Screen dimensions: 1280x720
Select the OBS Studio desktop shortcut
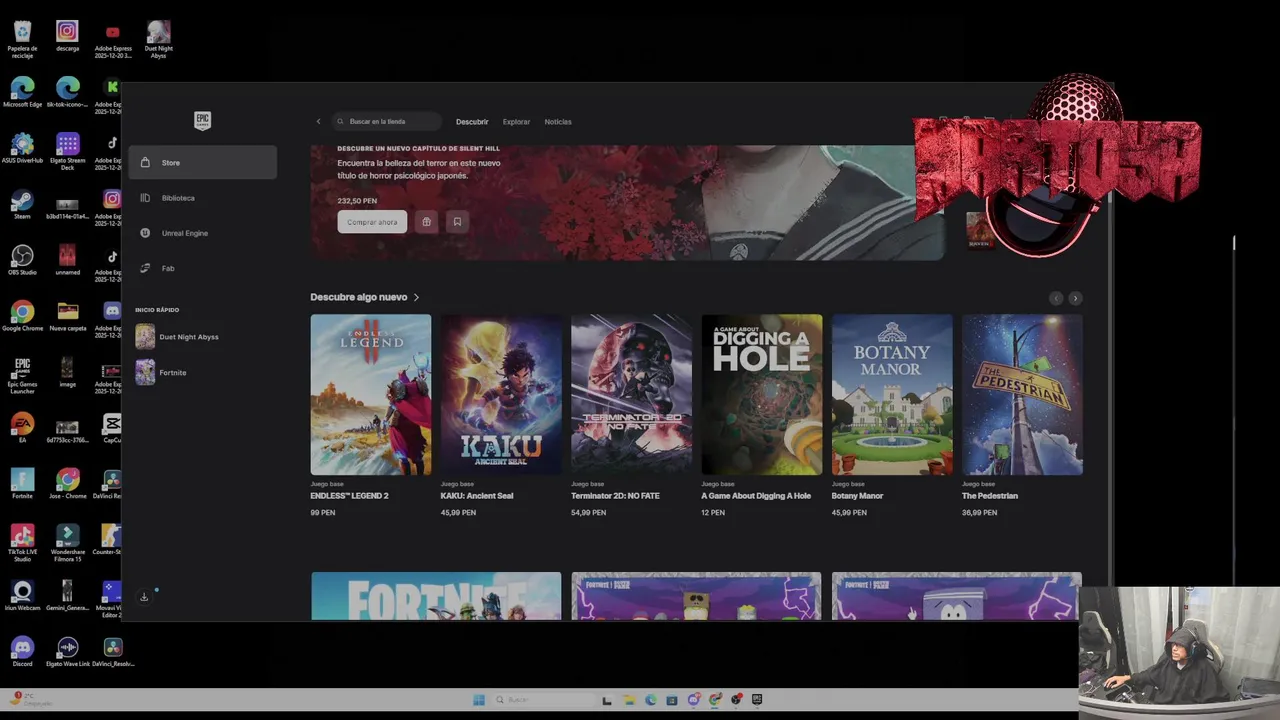tap(22, 261)
